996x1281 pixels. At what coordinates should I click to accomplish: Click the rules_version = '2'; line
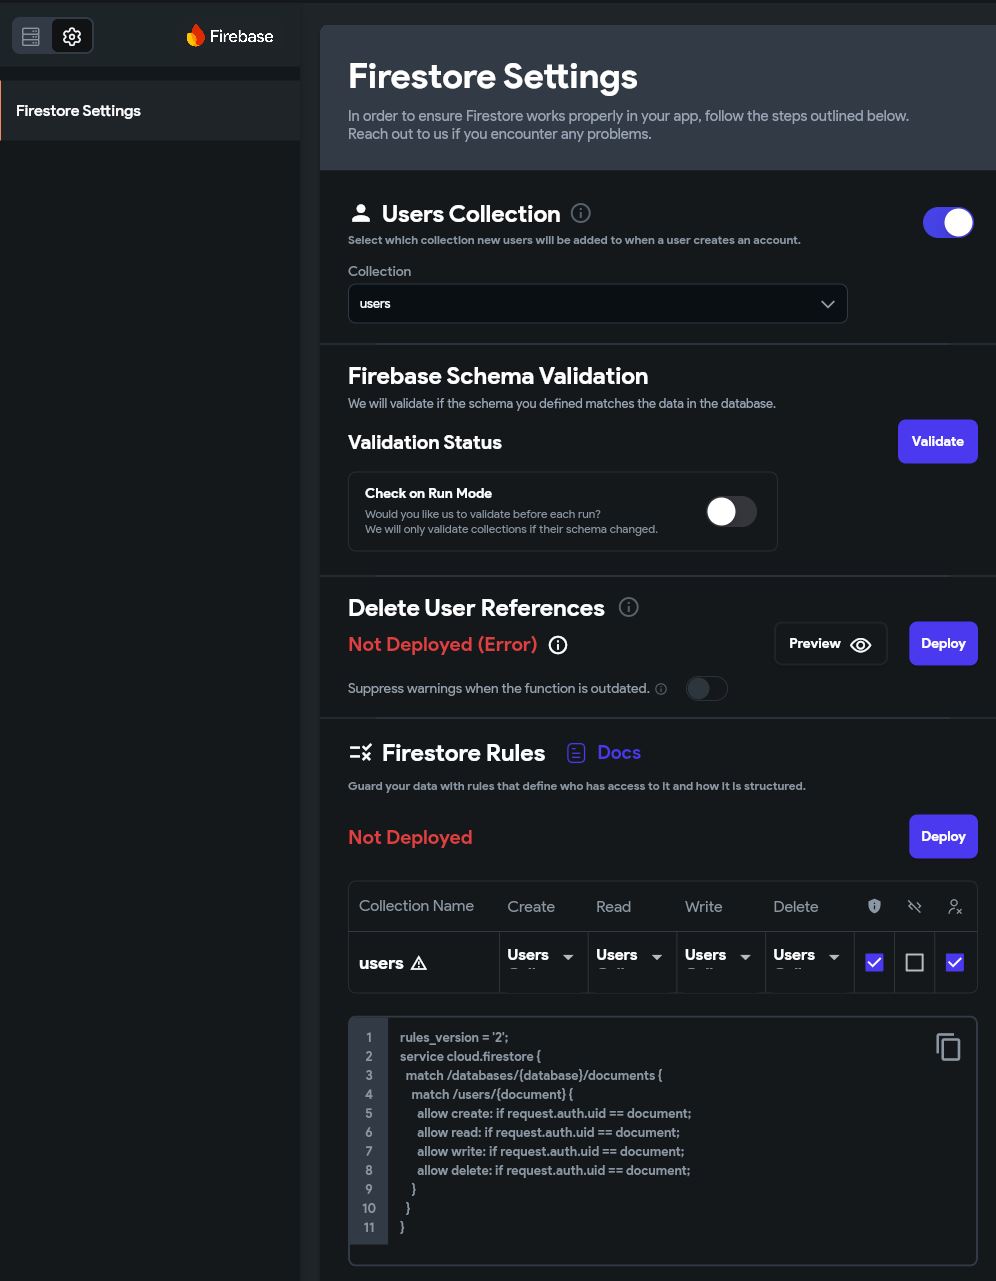pos(454,1038)
